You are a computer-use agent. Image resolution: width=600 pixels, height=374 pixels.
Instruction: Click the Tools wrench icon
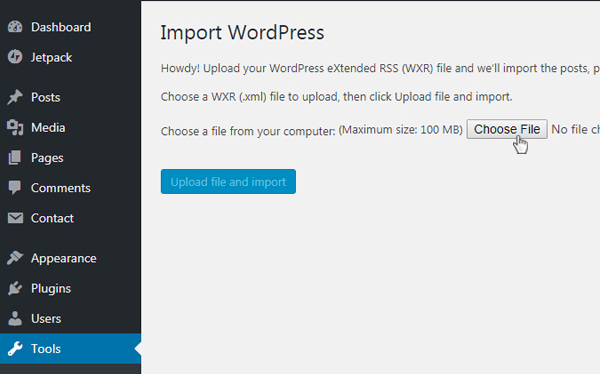pos(15,349)
